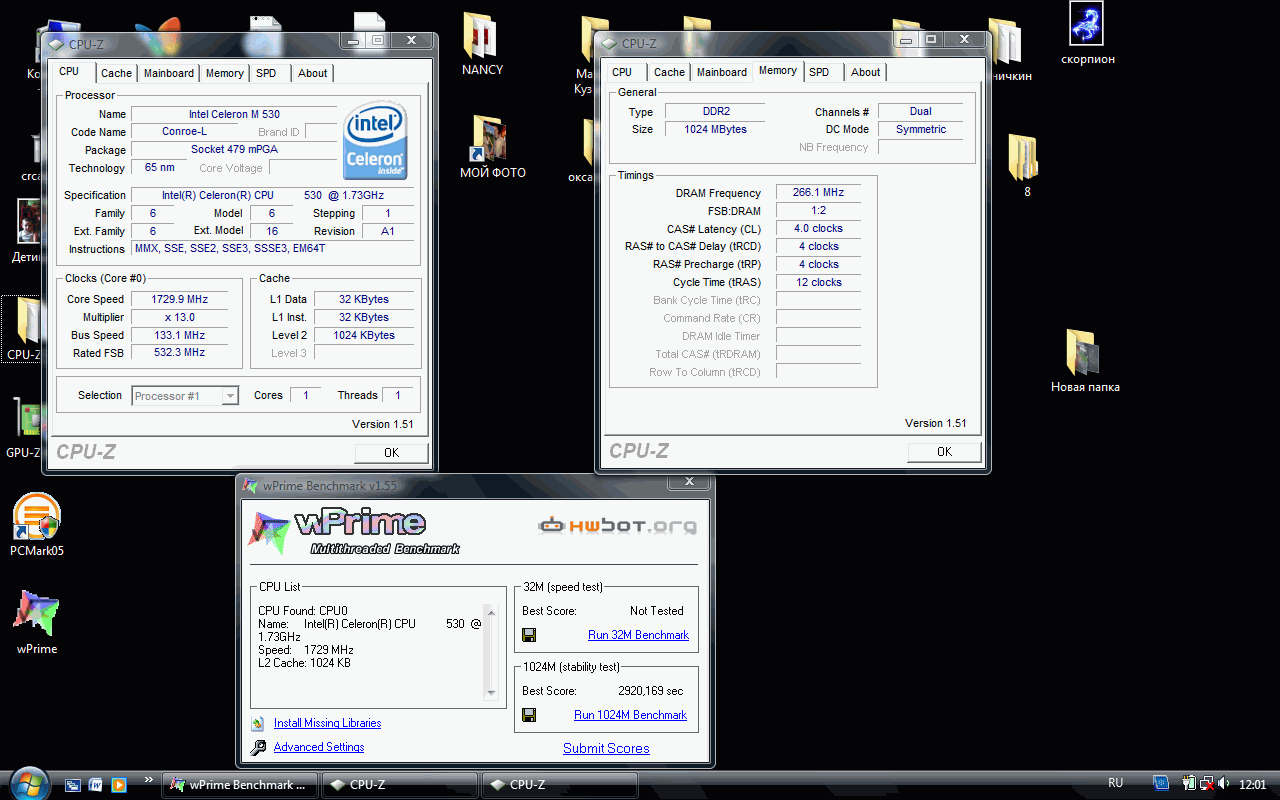This screenshot has height=800, width=1280.
Task: Click the blue tray icon next to RU
Action: coord(1161,784)
